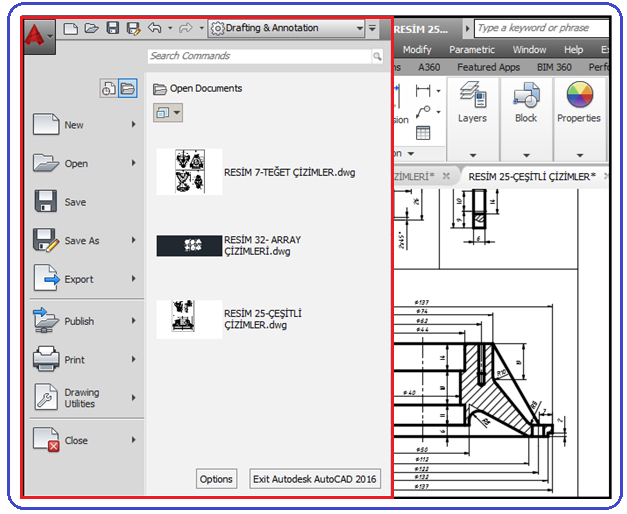627x514 pixels.
Task: Switch to RESİM 25-ÇEŞİTLİ ÇİZİMLER drawing tab
Action: click(x=532, y=176)
